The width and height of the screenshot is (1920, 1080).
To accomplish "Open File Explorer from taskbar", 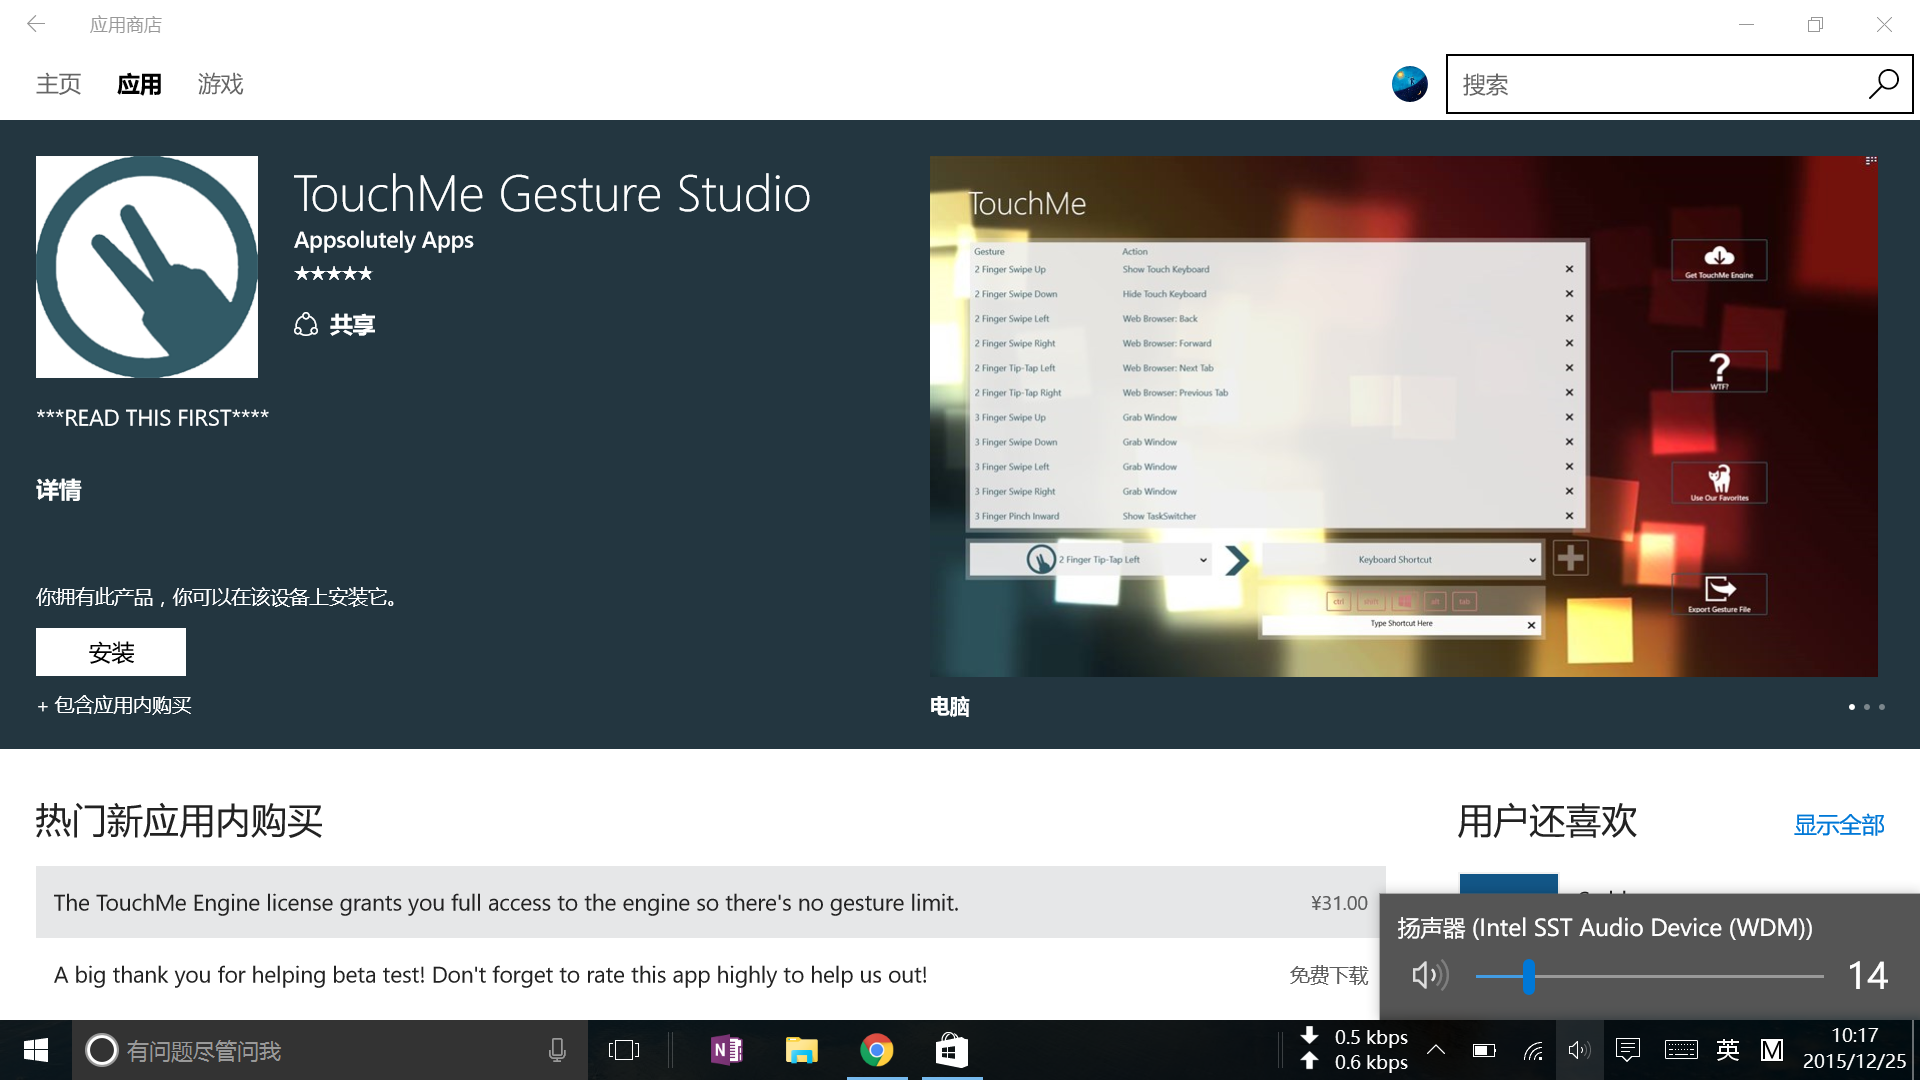I will click(802, 1050).
